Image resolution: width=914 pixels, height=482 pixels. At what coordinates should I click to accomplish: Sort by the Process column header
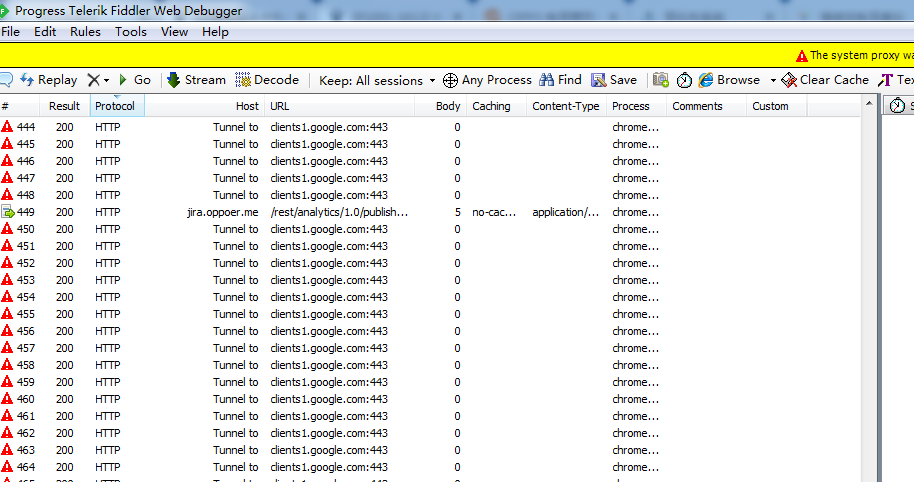tap(637, 106)
